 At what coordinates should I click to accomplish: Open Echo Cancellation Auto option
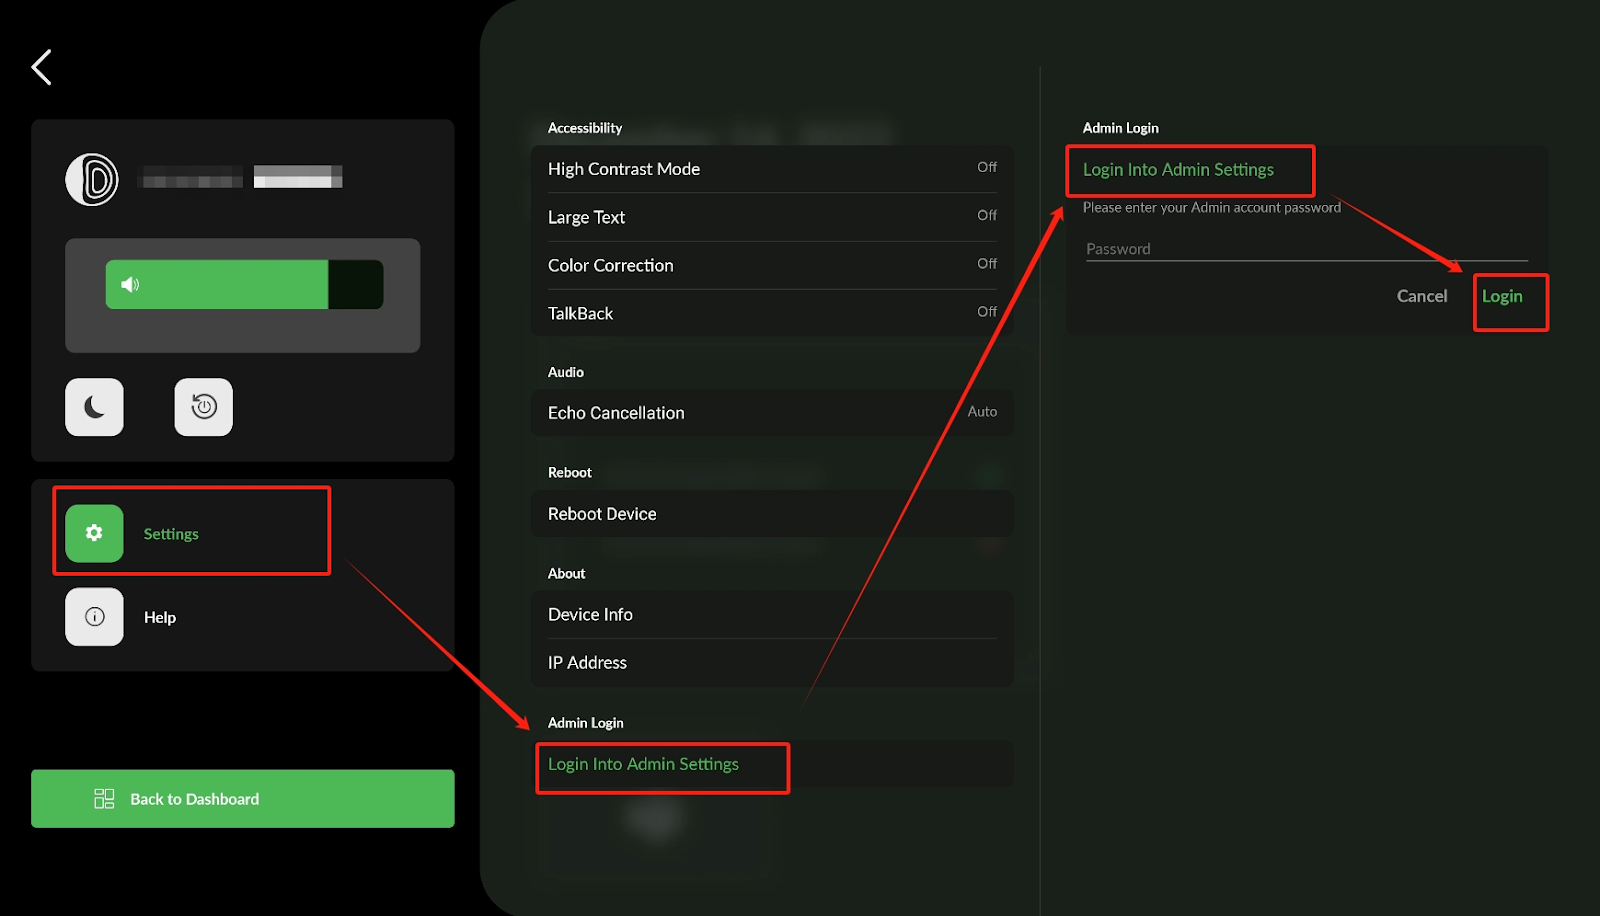coord(771,413)
